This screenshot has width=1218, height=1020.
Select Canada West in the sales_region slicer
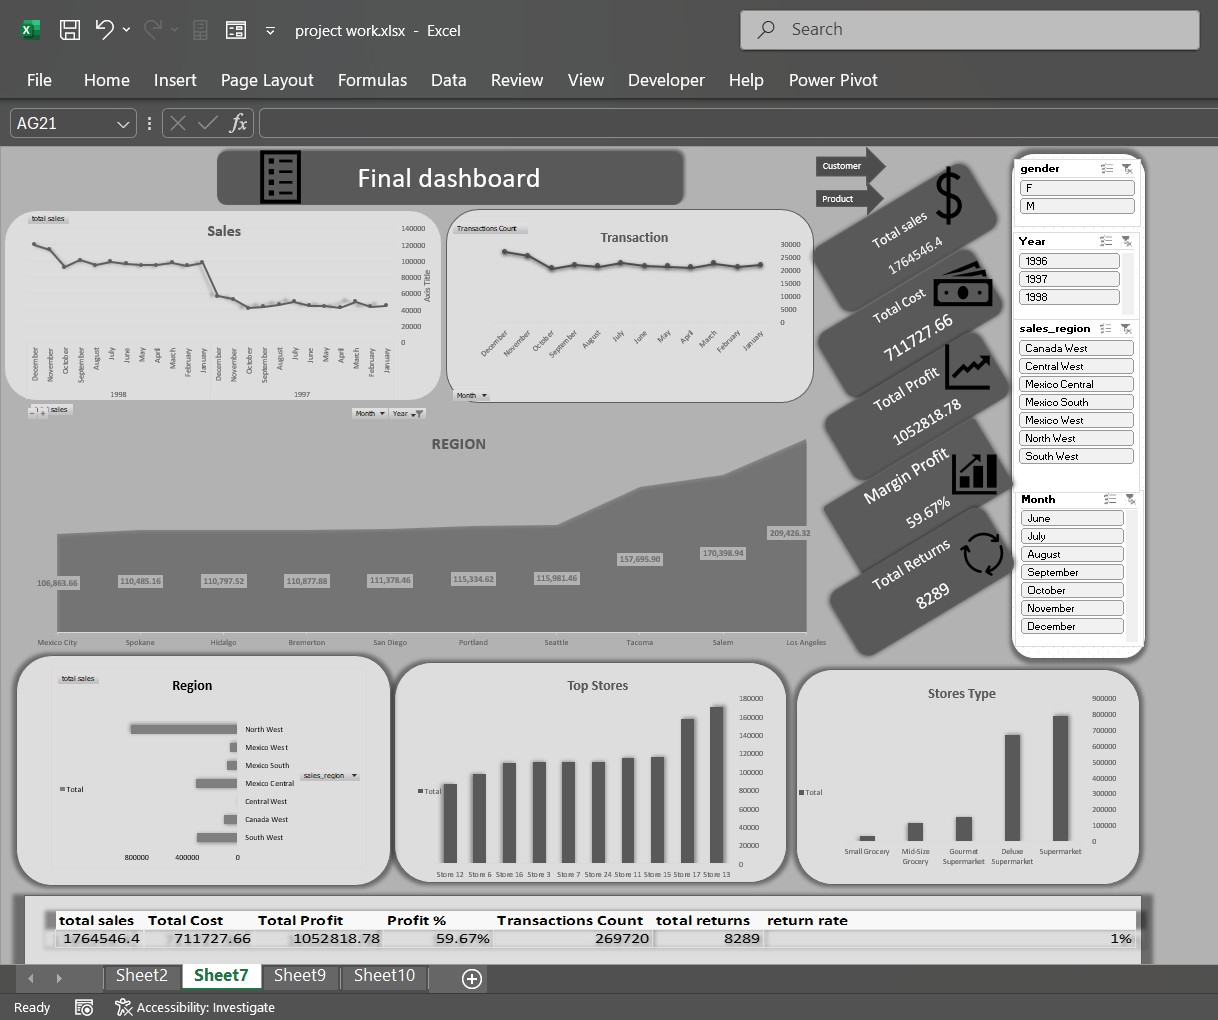pyautogui.click(x=1075, y=347)
